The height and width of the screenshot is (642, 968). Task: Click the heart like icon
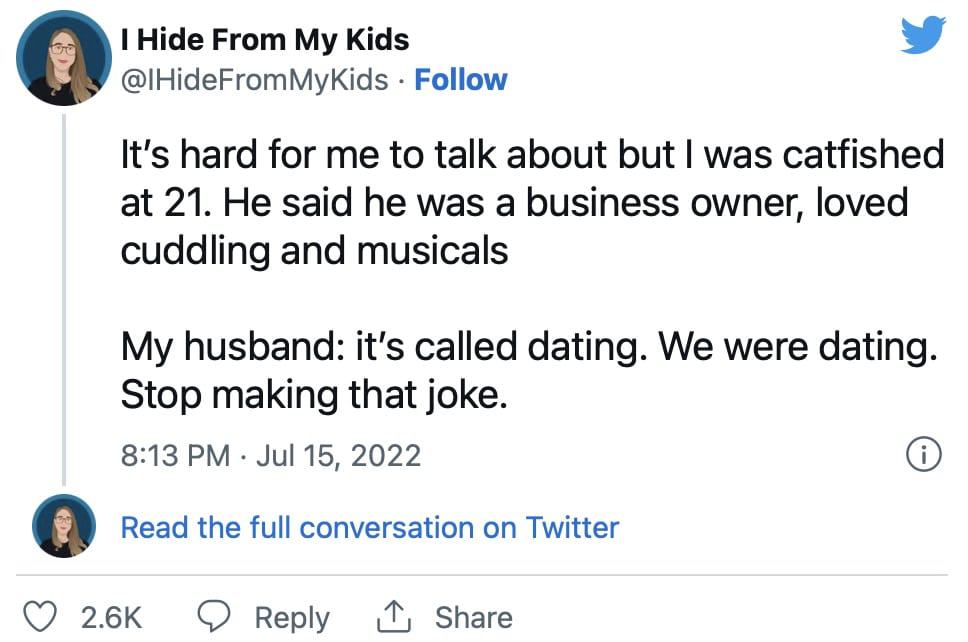[x=40, y=616]
